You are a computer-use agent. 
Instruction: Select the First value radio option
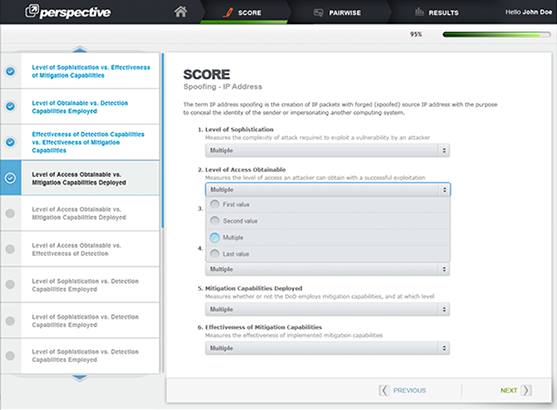[x=215, y=204]
